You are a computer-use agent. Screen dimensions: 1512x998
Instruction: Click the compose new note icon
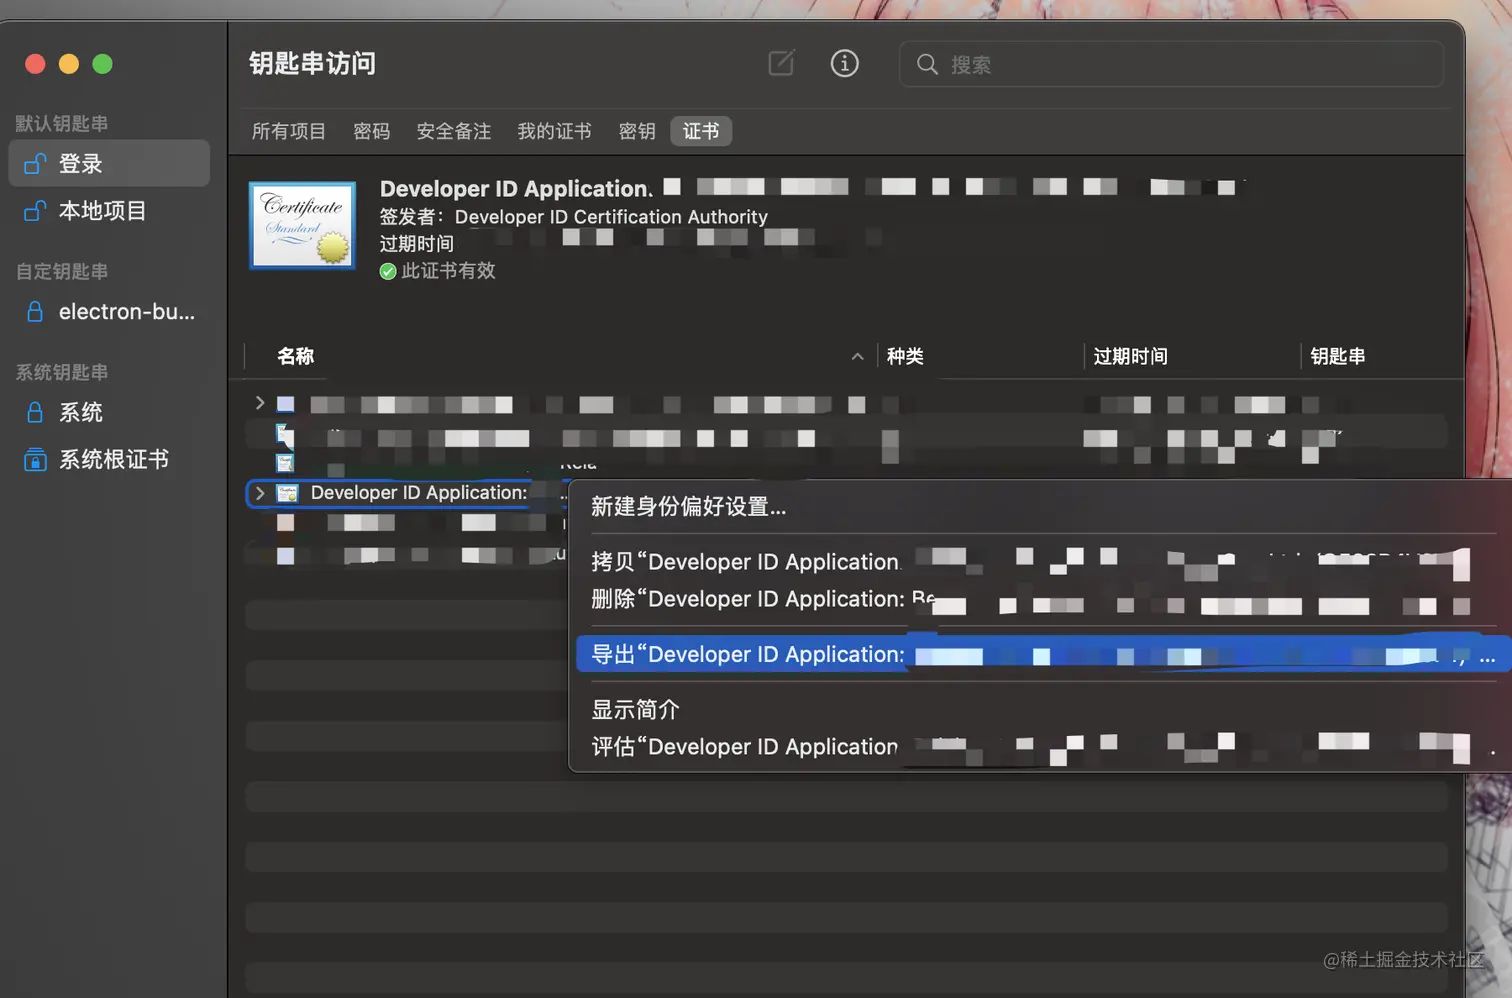click(781, 63)
